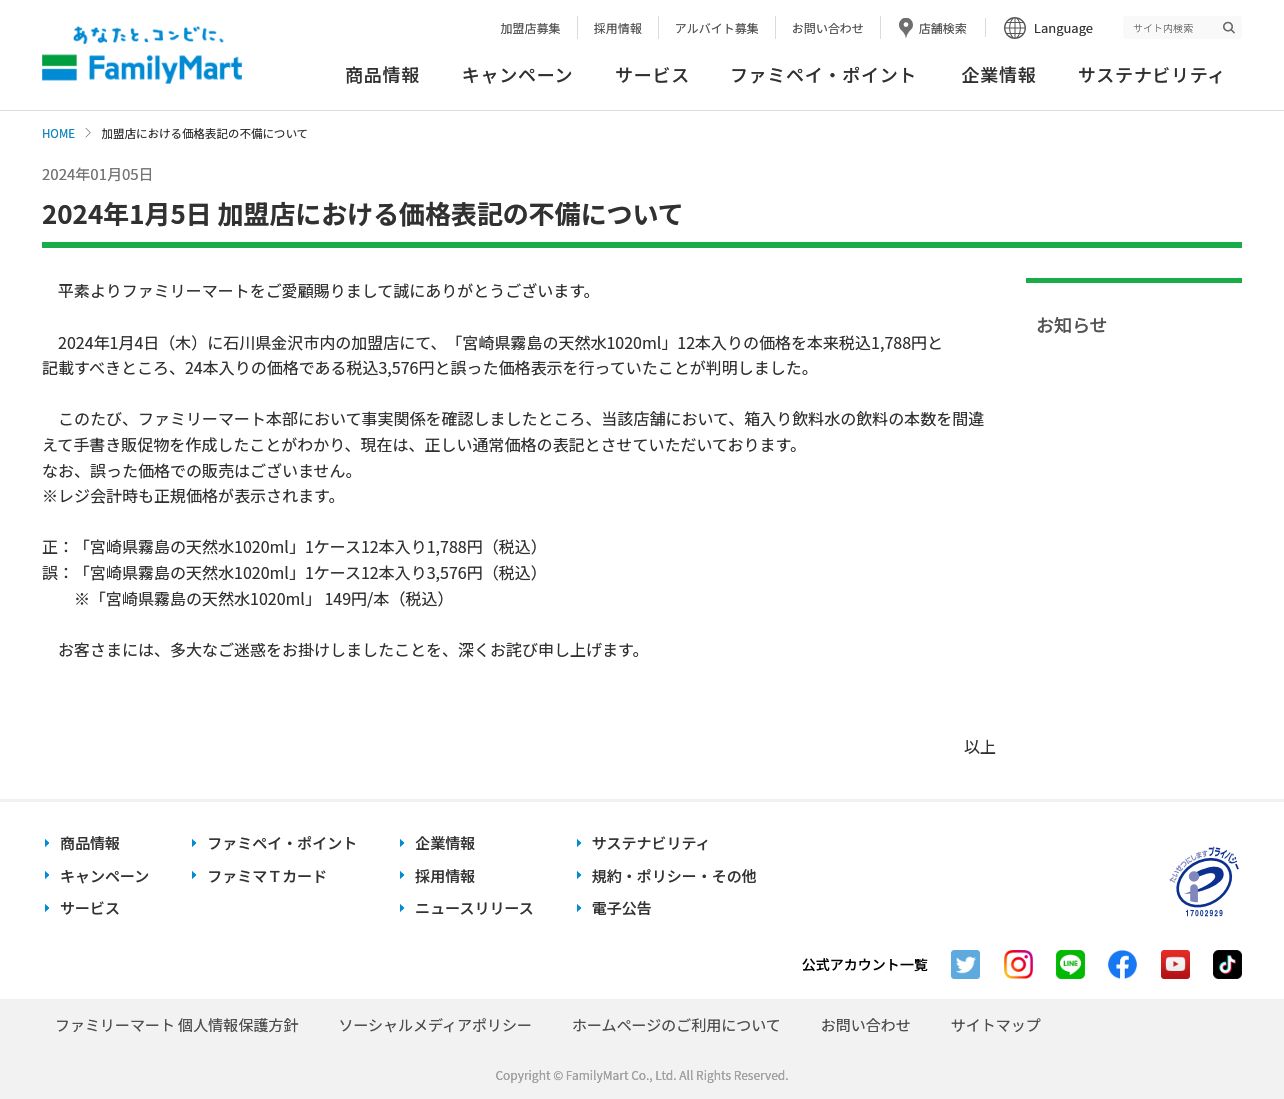Click the bottom お問い合わせ link
This screenshot has height=1099, width=1284.
865,1025
